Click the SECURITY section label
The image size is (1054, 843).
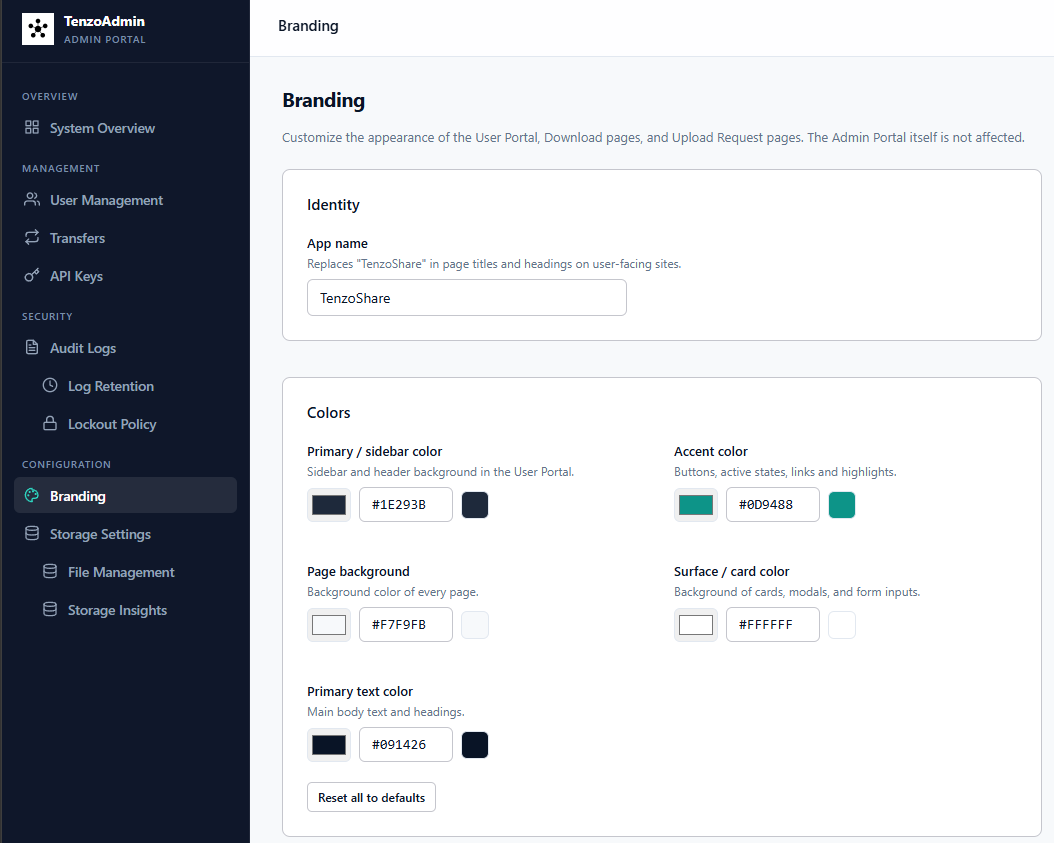pos(47,316)
